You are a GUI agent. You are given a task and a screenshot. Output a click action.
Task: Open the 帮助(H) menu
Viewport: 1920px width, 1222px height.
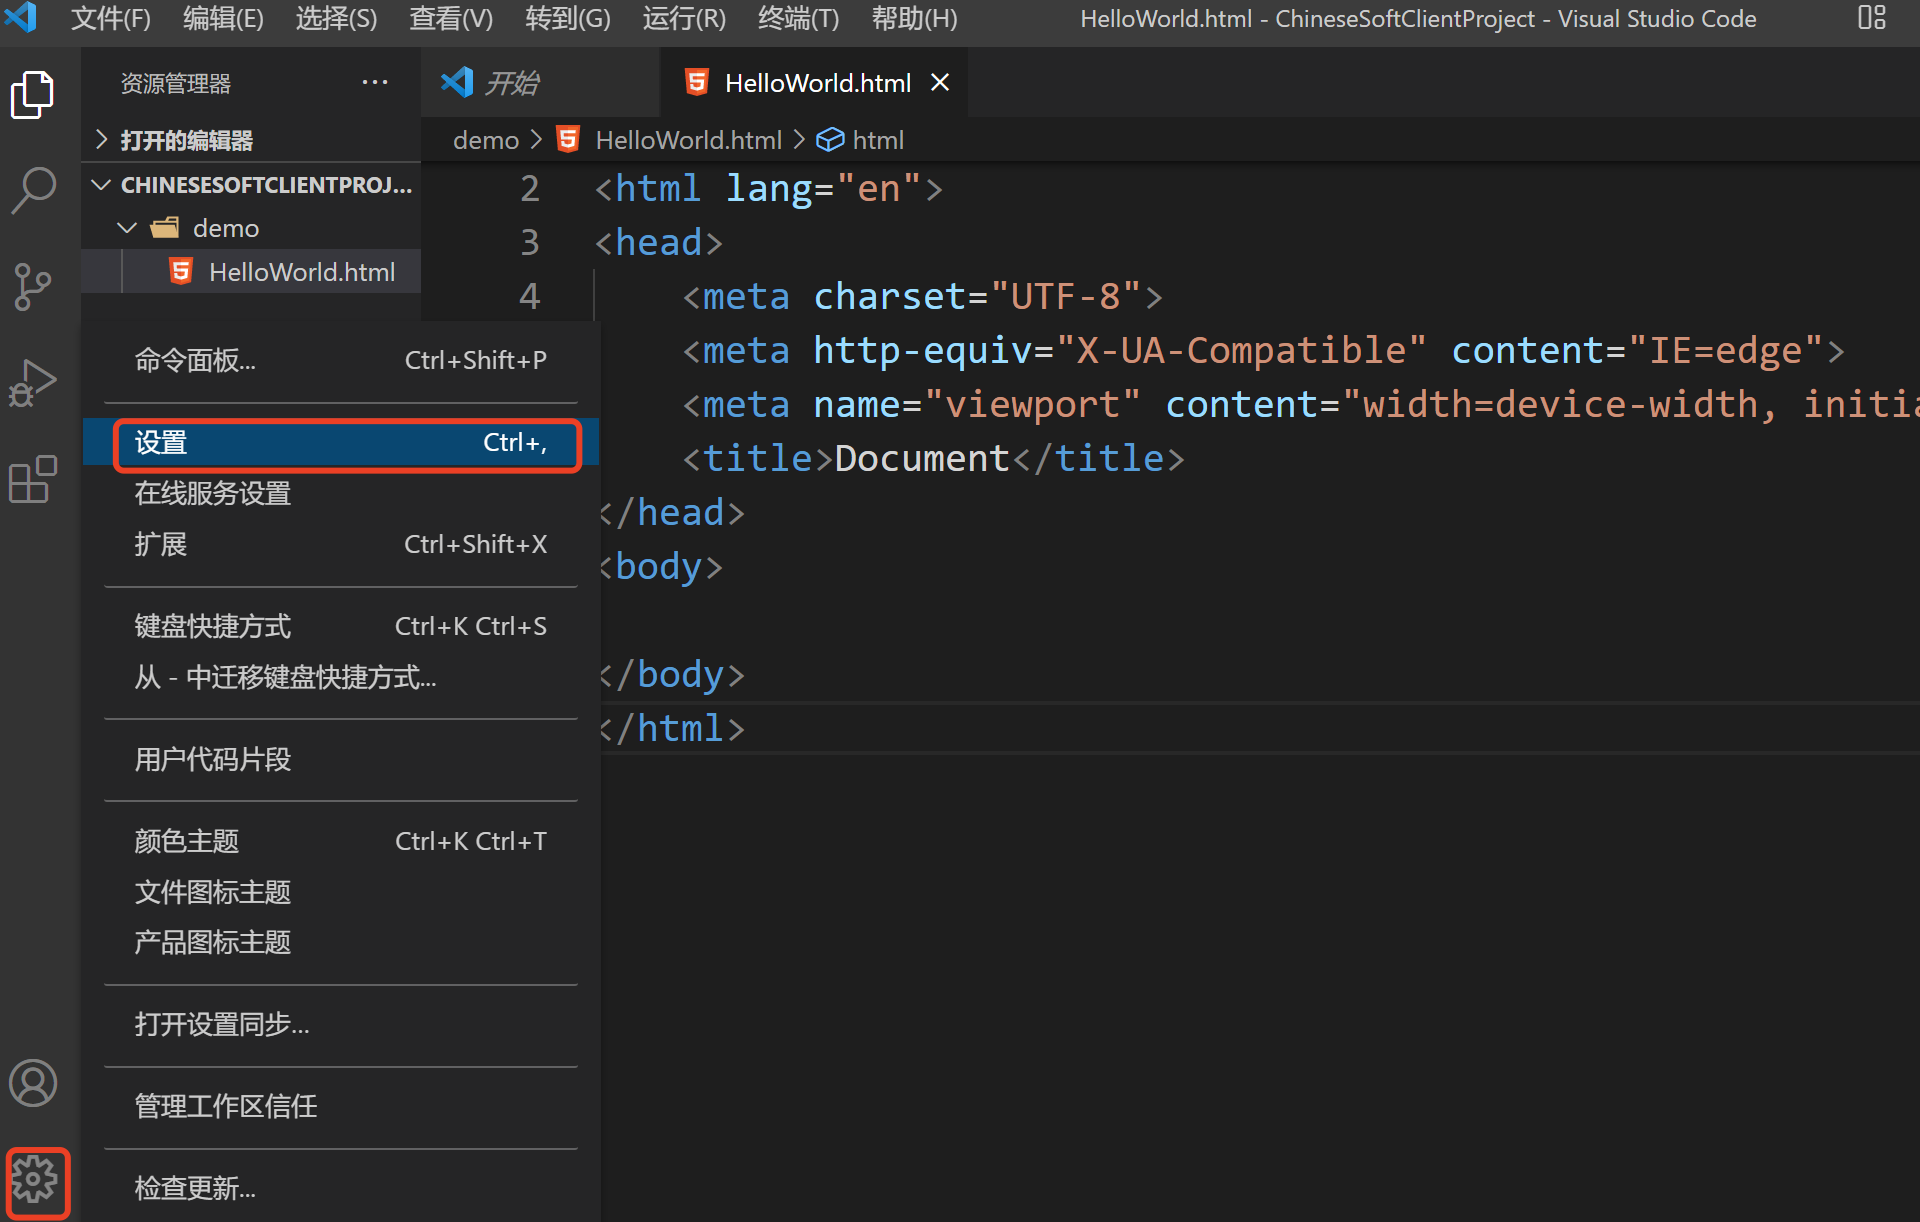pyautogui.click(x=915, y=18)
